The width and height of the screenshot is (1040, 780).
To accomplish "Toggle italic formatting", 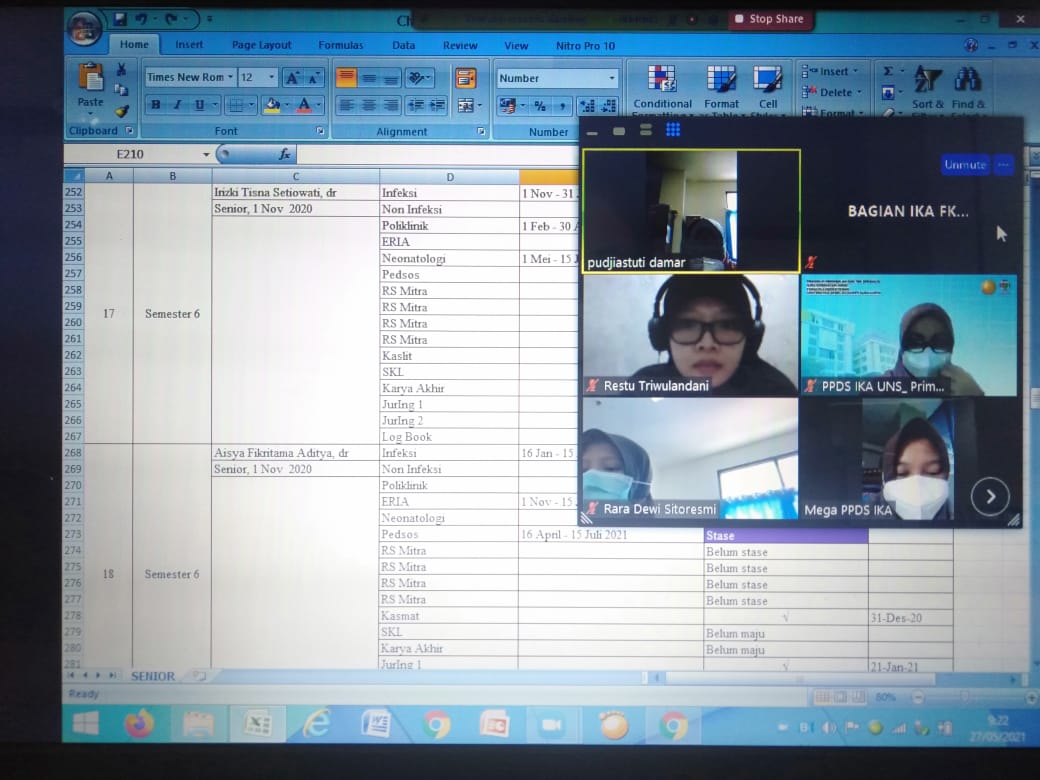I will pos(177,105).
